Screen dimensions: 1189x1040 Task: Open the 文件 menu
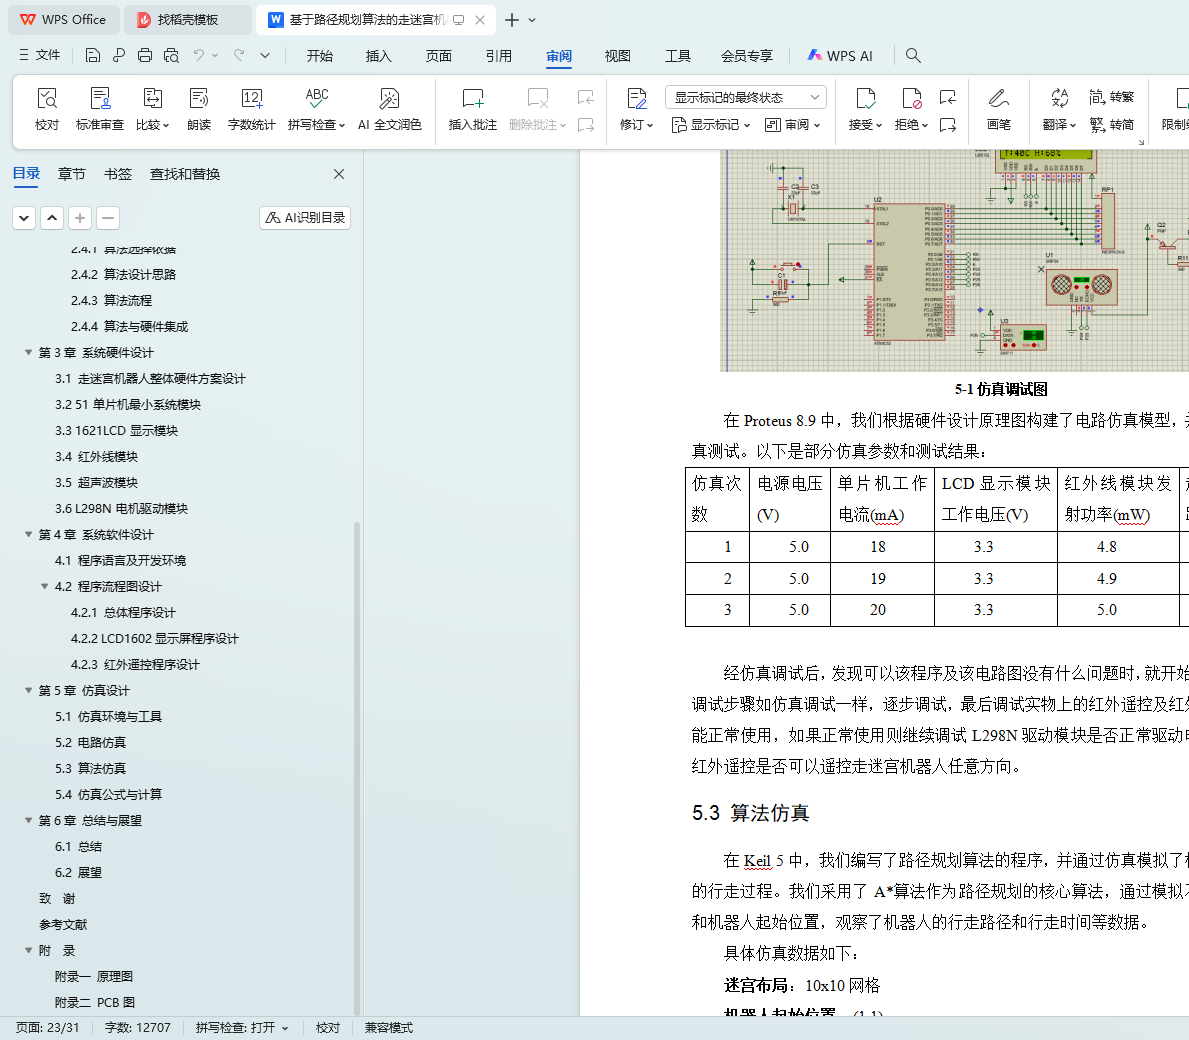[x=39, y=55]
